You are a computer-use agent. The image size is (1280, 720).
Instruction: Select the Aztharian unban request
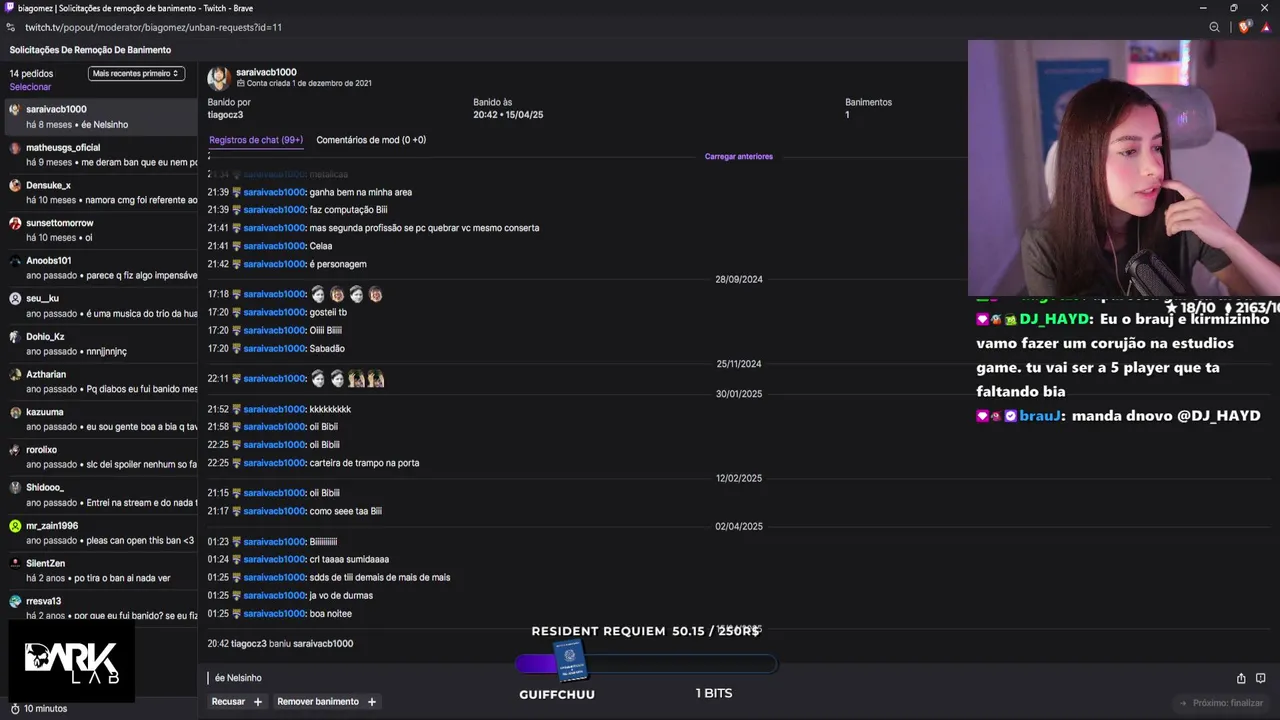100,381
